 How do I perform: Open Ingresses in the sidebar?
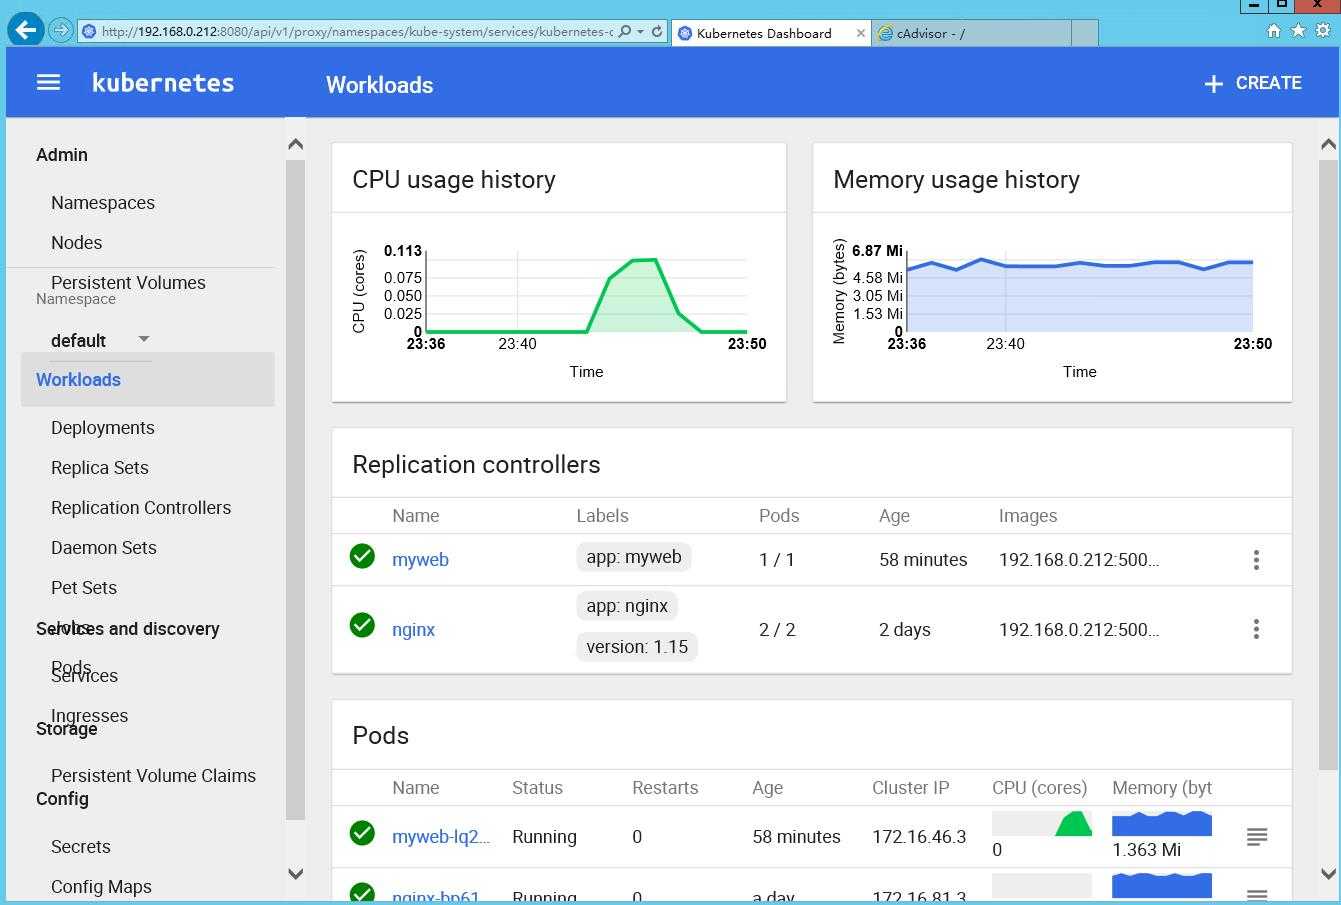coord(90,716)
